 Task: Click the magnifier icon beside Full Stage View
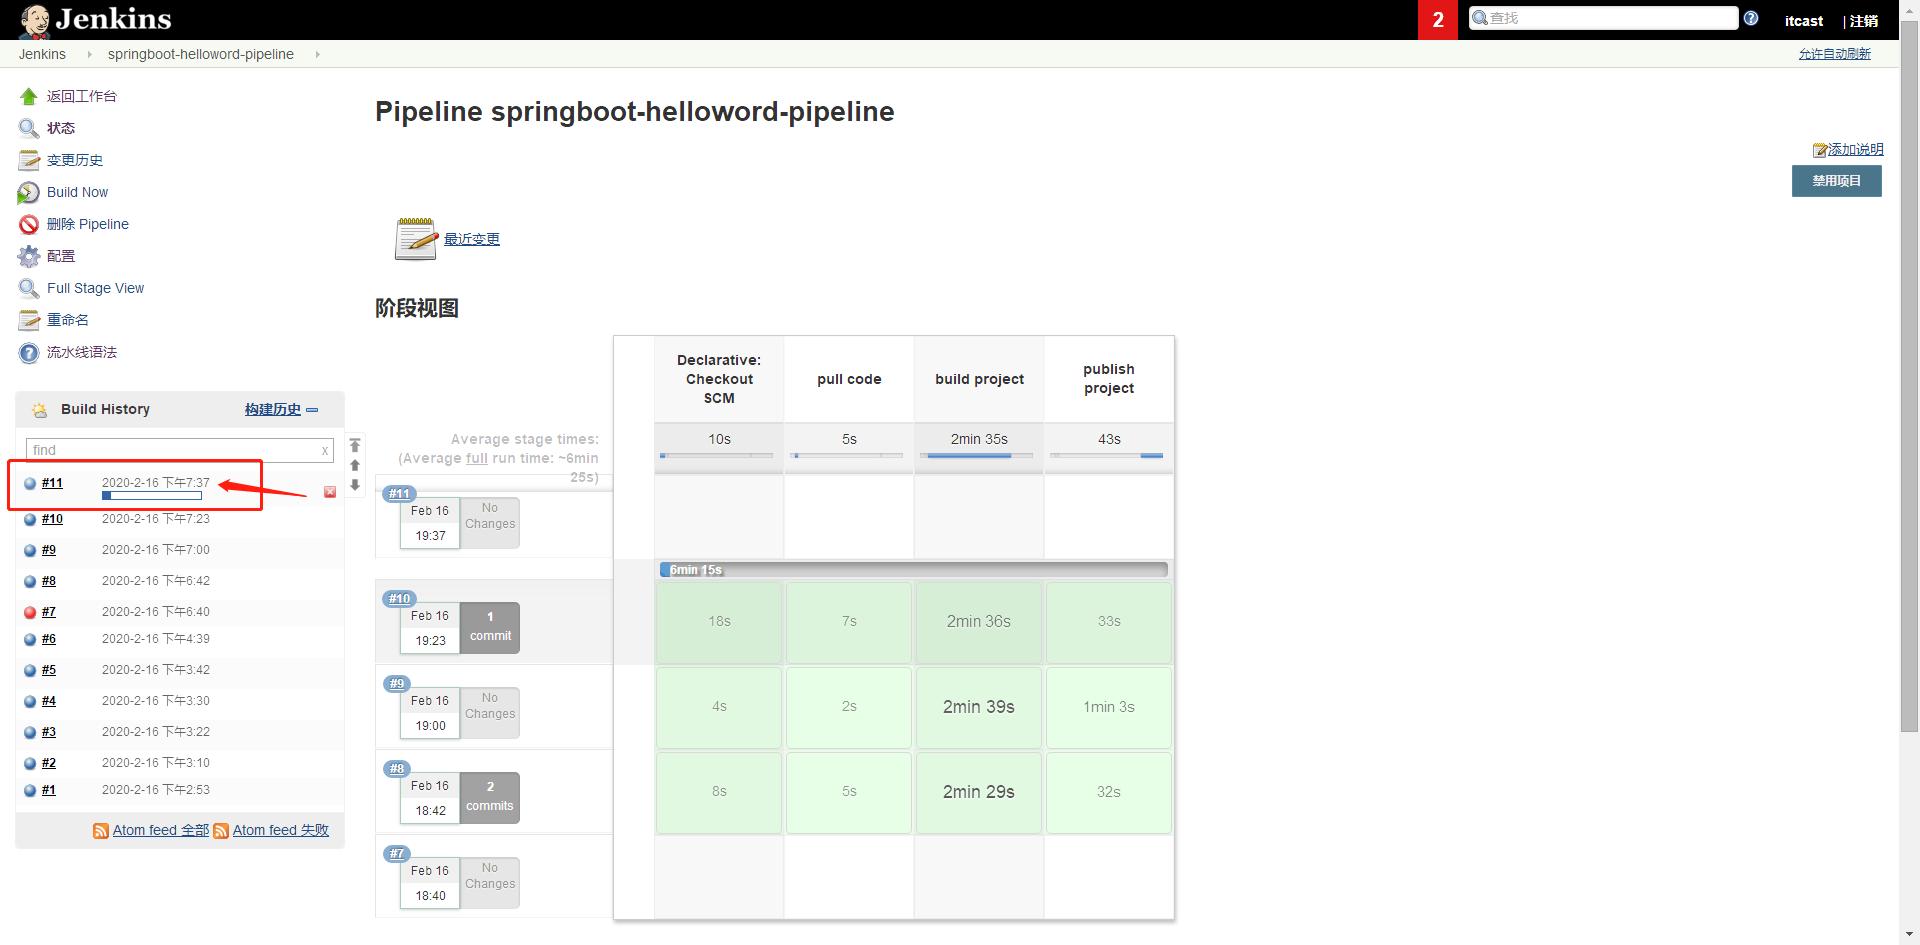pyautogui.click(x=29, y=289)
